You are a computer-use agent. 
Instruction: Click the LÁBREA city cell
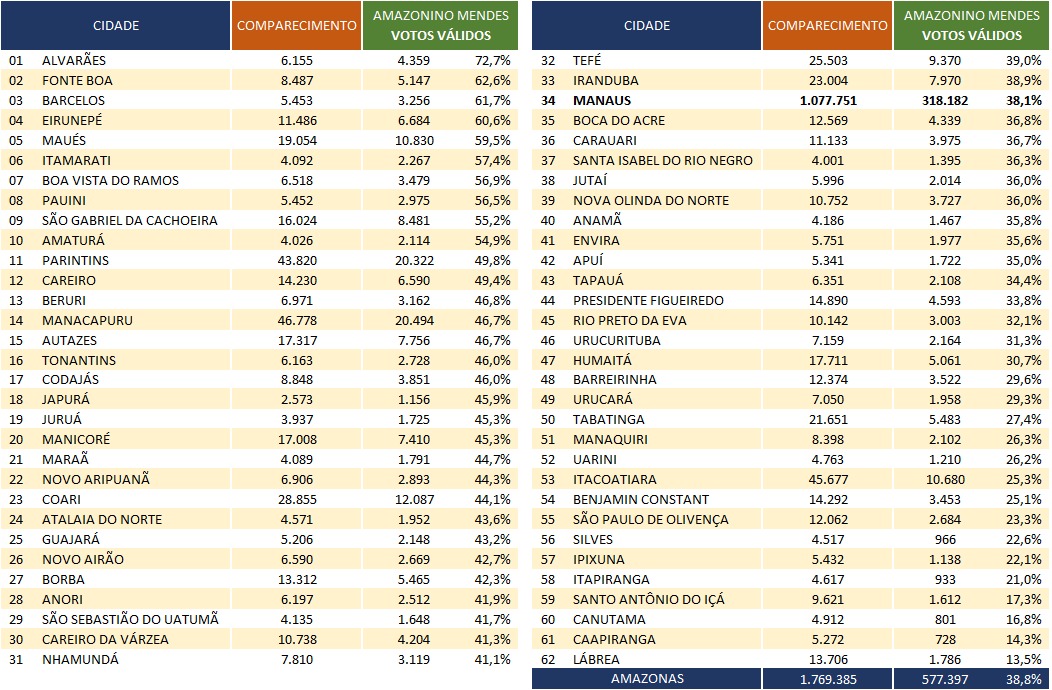(596, 659)
